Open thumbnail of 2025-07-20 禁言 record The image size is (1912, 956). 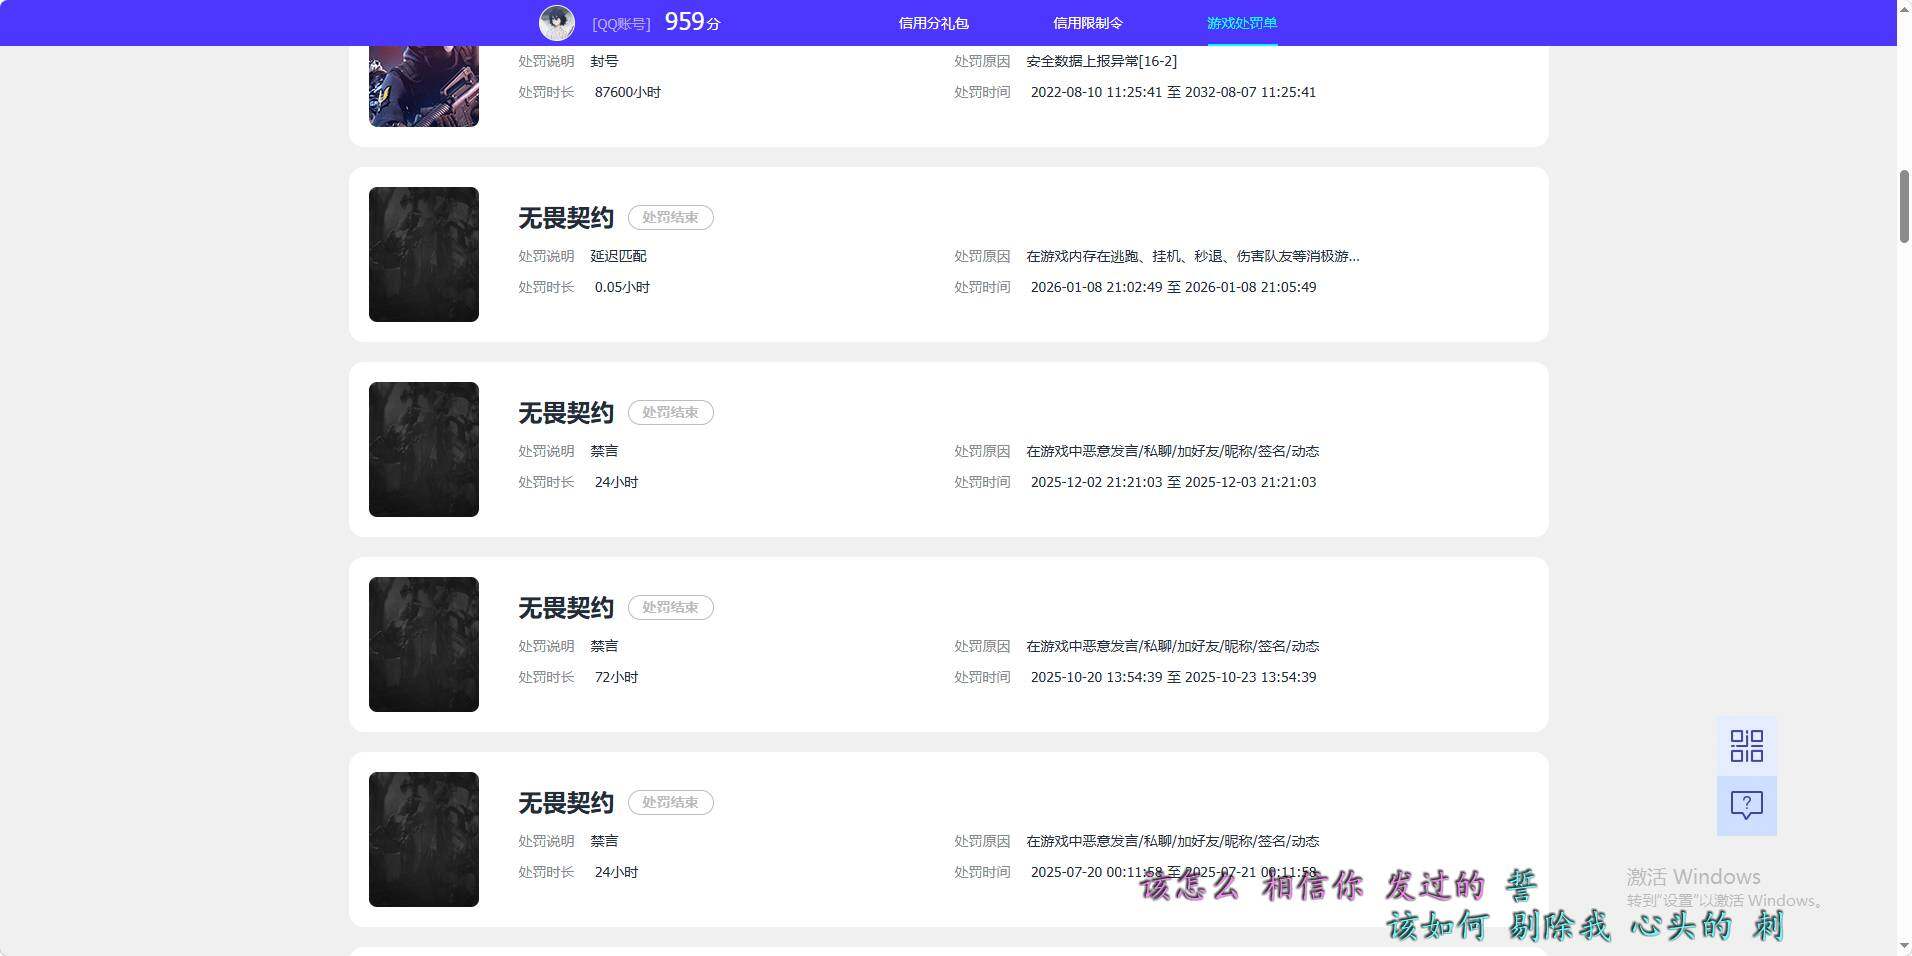pos(424,839)
